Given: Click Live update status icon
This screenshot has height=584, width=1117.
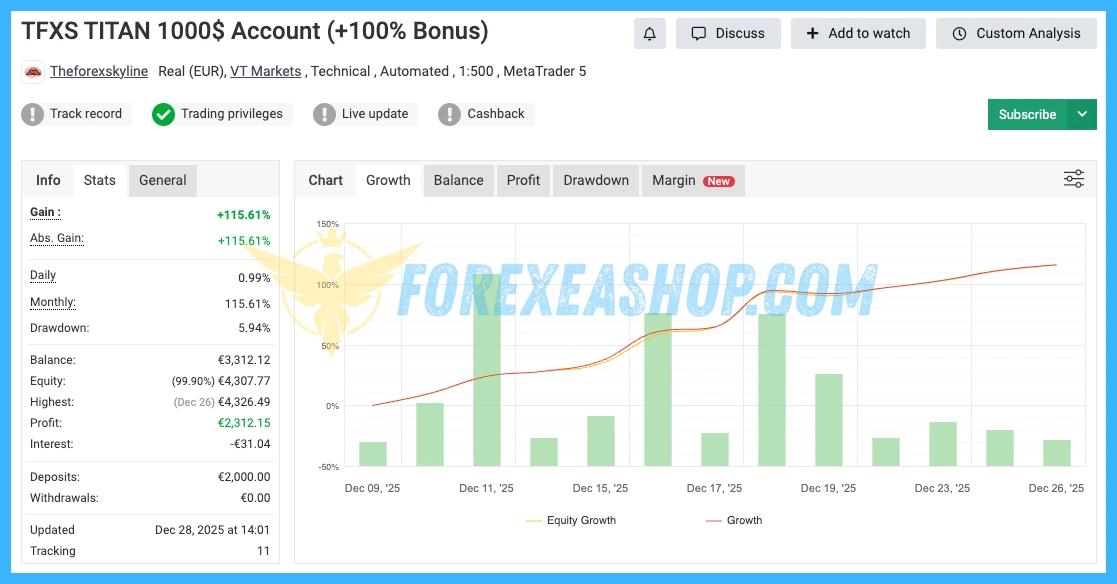Looking at the screenshot, I should click(324, 114).
